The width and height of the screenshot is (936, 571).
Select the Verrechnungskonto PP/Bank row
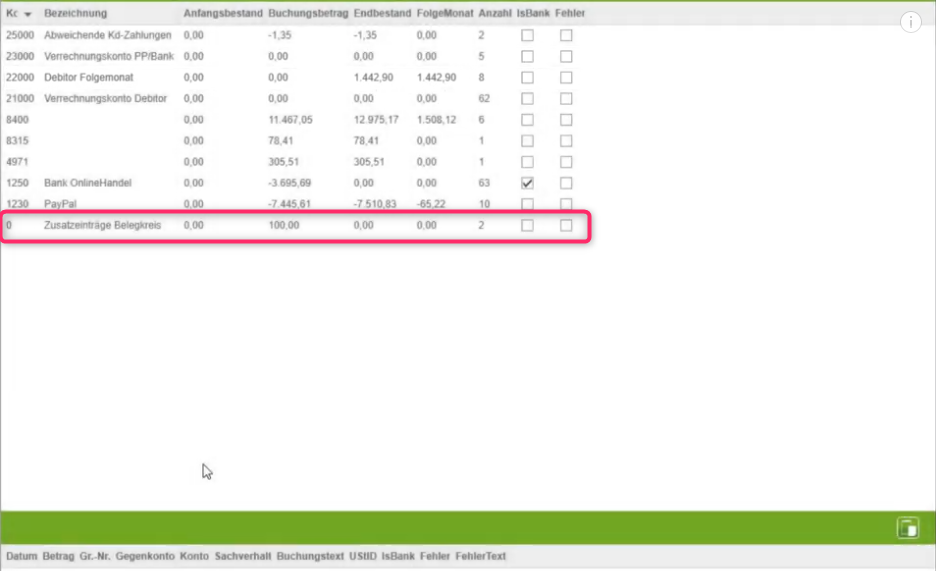[x=108, y=56]
